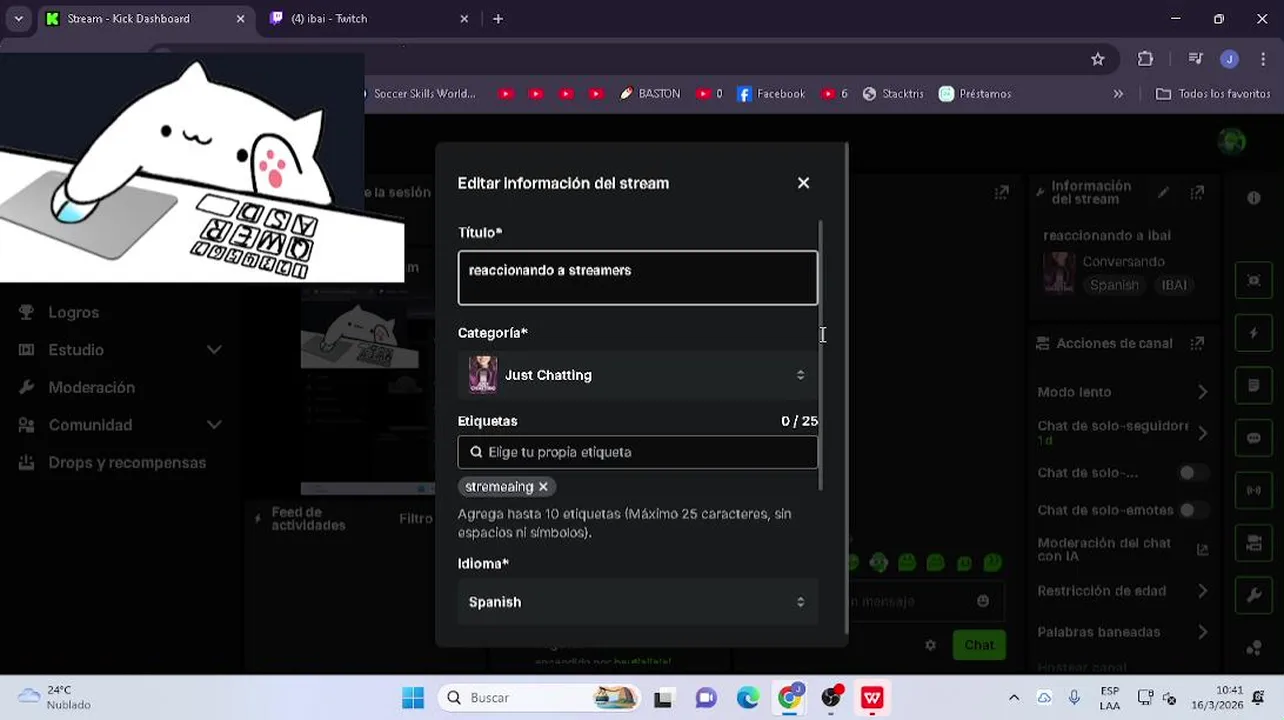
Task: Open Todos los favoritos folder
Action: 1213,93
